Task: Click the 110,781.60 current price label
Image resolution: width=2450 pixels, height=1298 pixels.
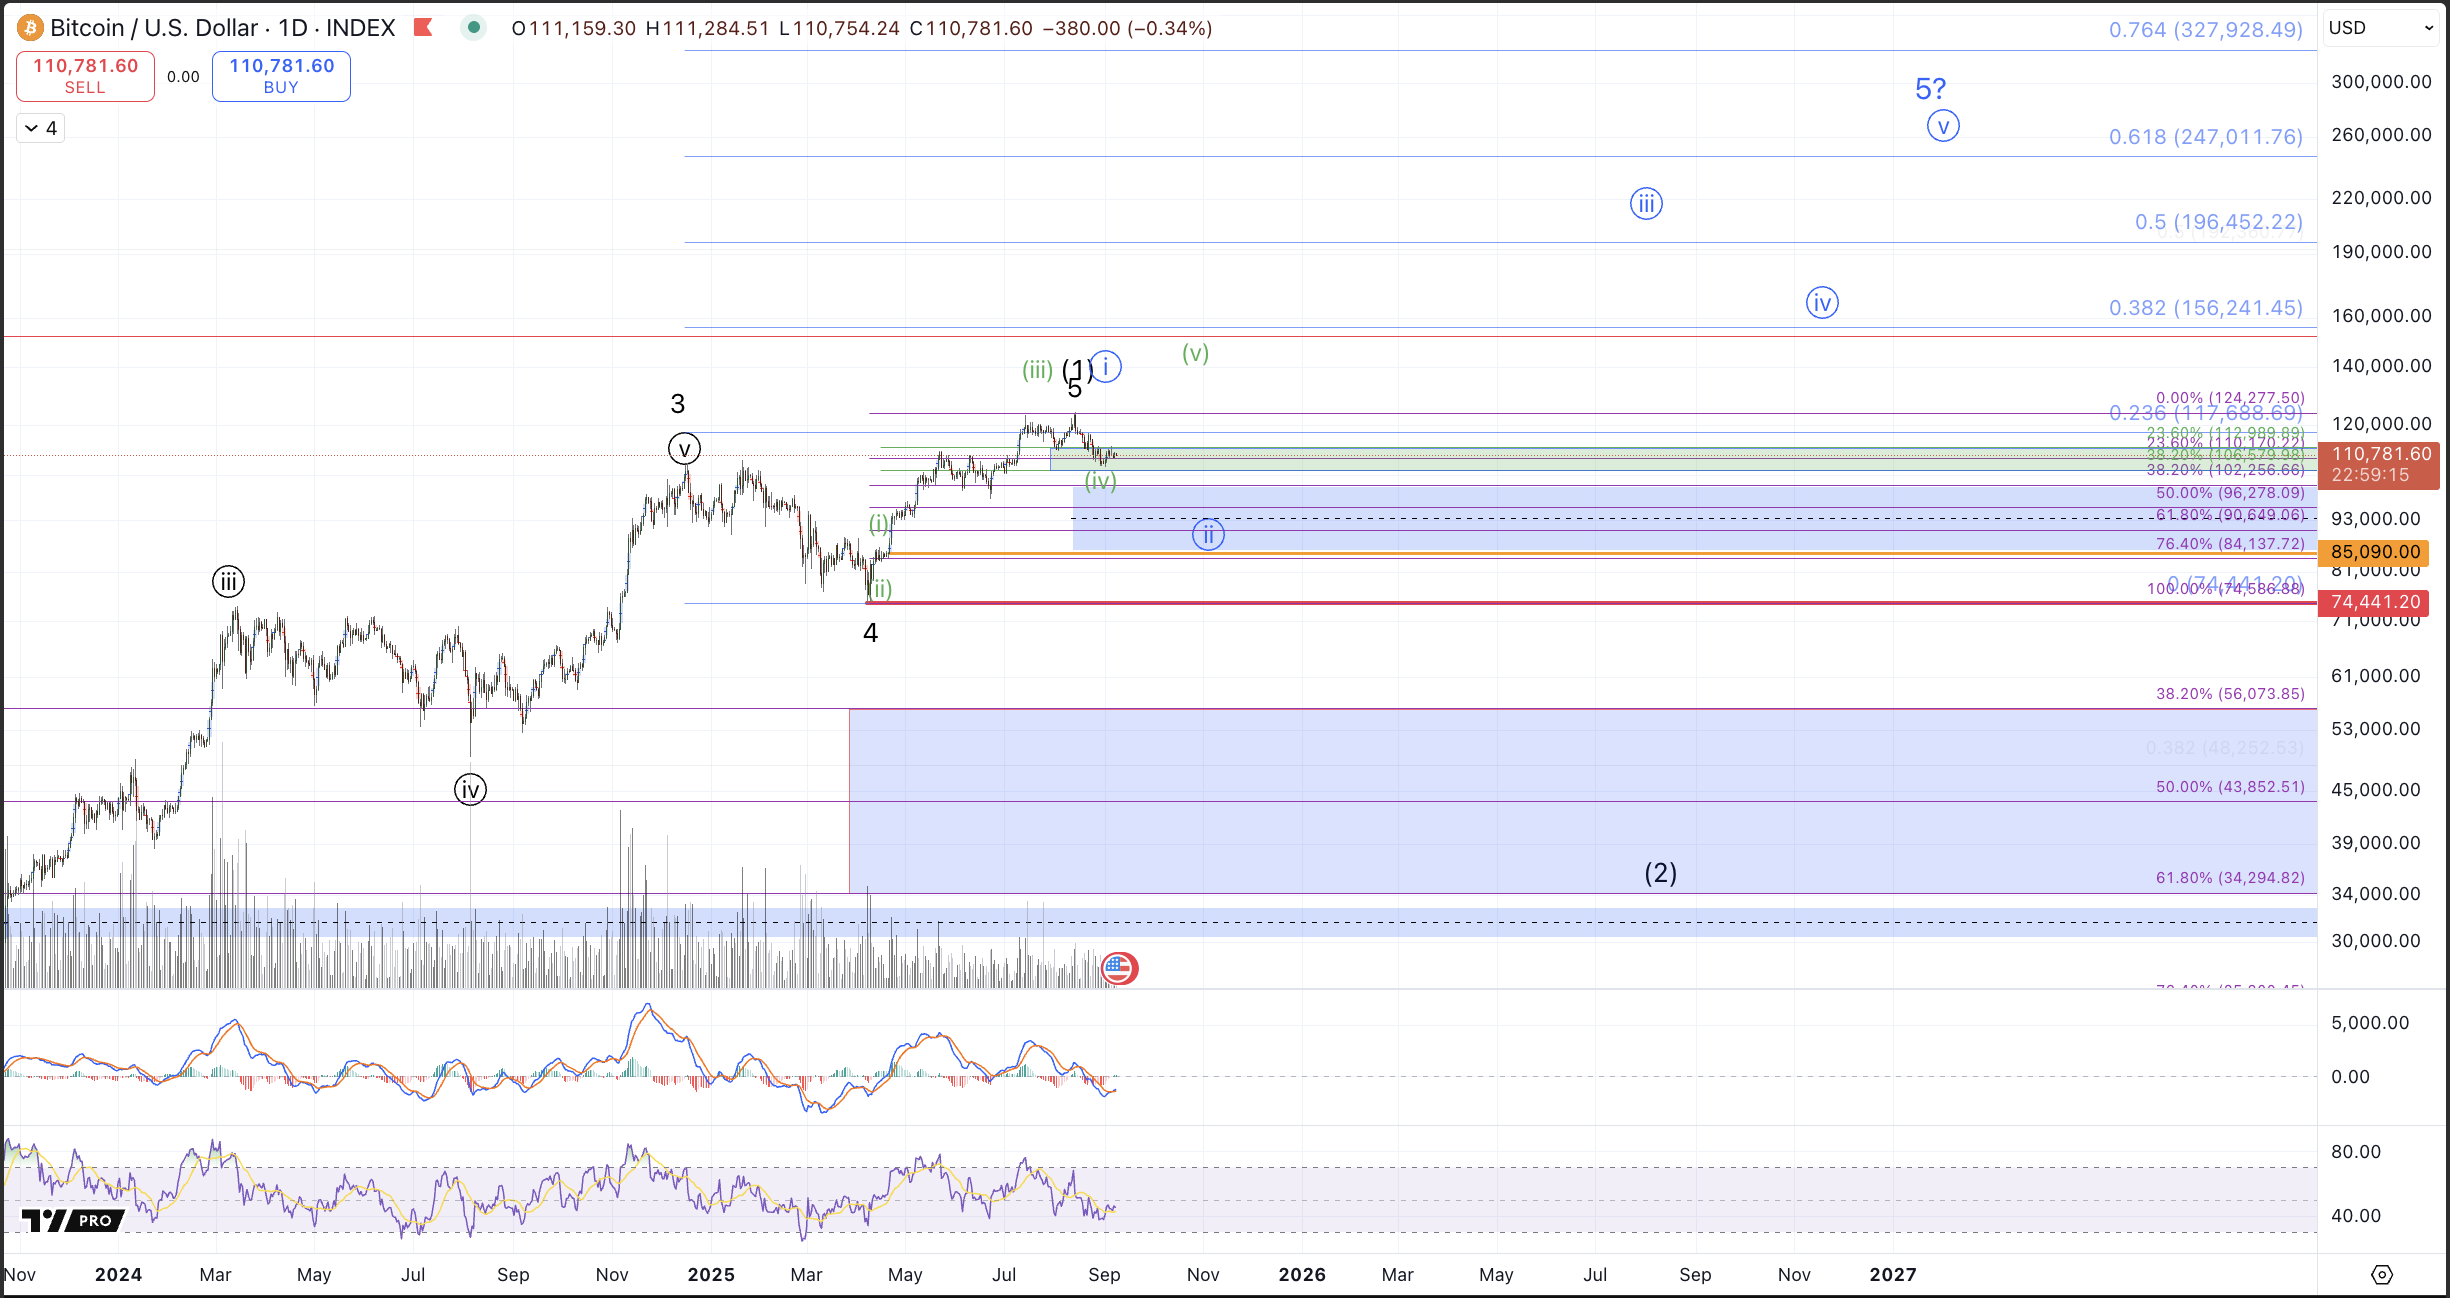Action: tap(2379, 464)
